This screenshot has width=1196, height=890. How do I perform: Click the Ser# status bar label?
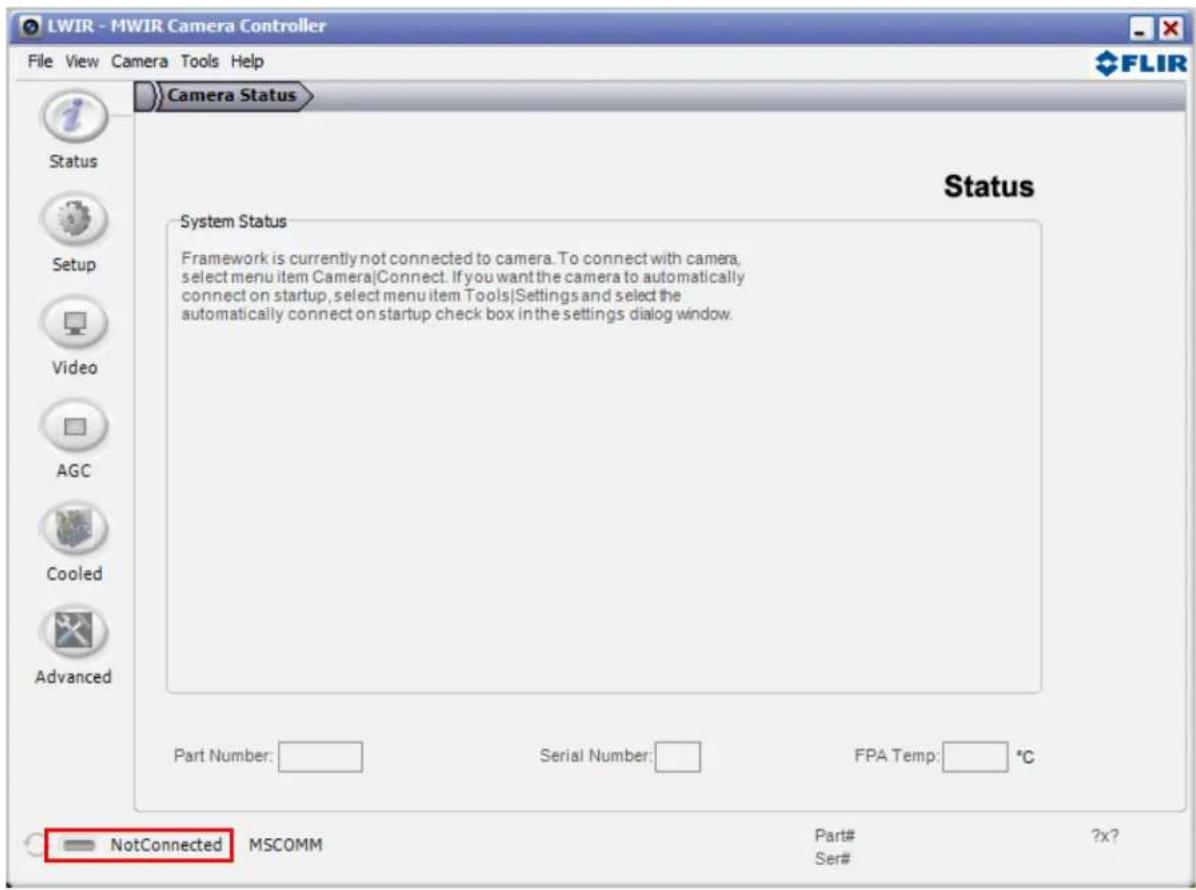click(x=832, y=859)
